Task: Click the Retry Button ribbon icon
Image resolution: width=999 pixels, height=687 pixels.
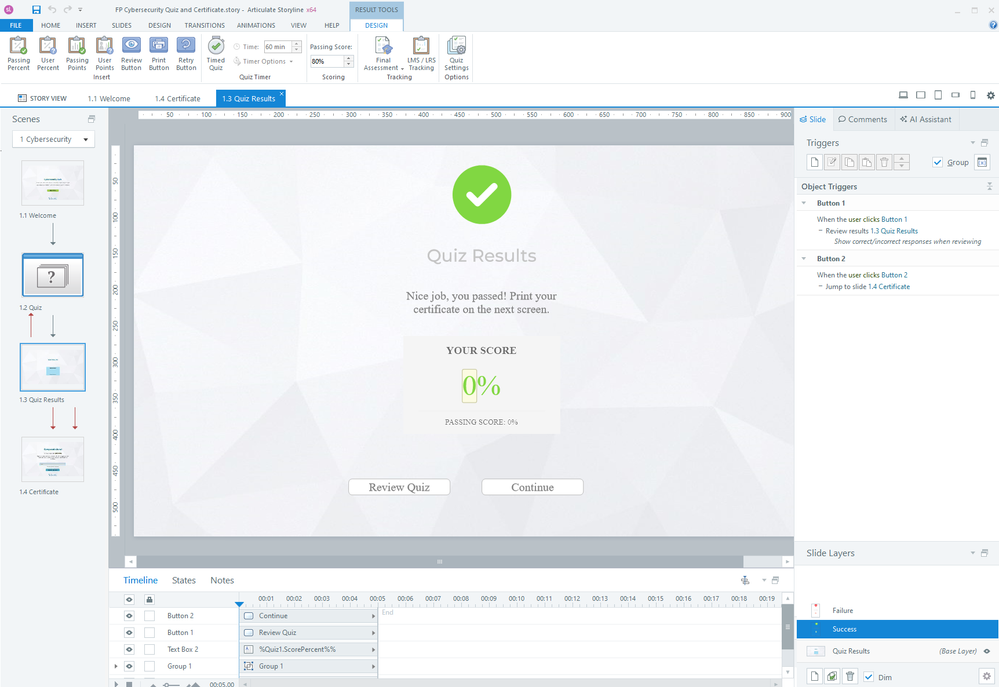Action: pos(186,52)
